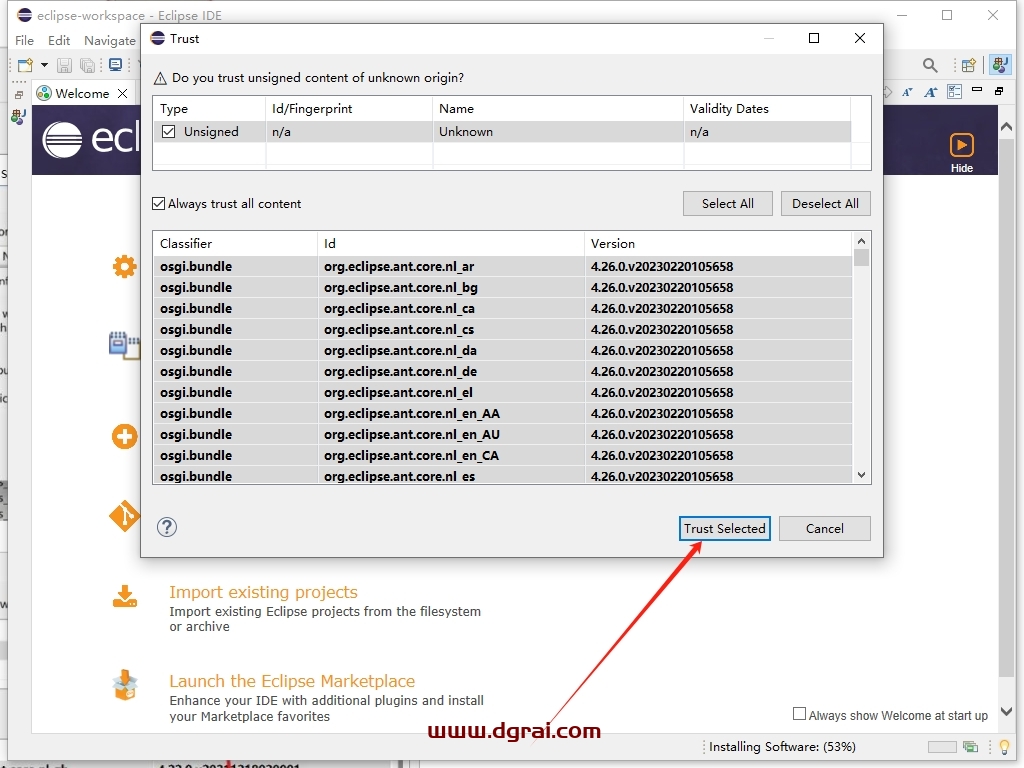The image size is (1024, 768).
Task: Maximize the Trust dialog window
Action: pos(814,38)
